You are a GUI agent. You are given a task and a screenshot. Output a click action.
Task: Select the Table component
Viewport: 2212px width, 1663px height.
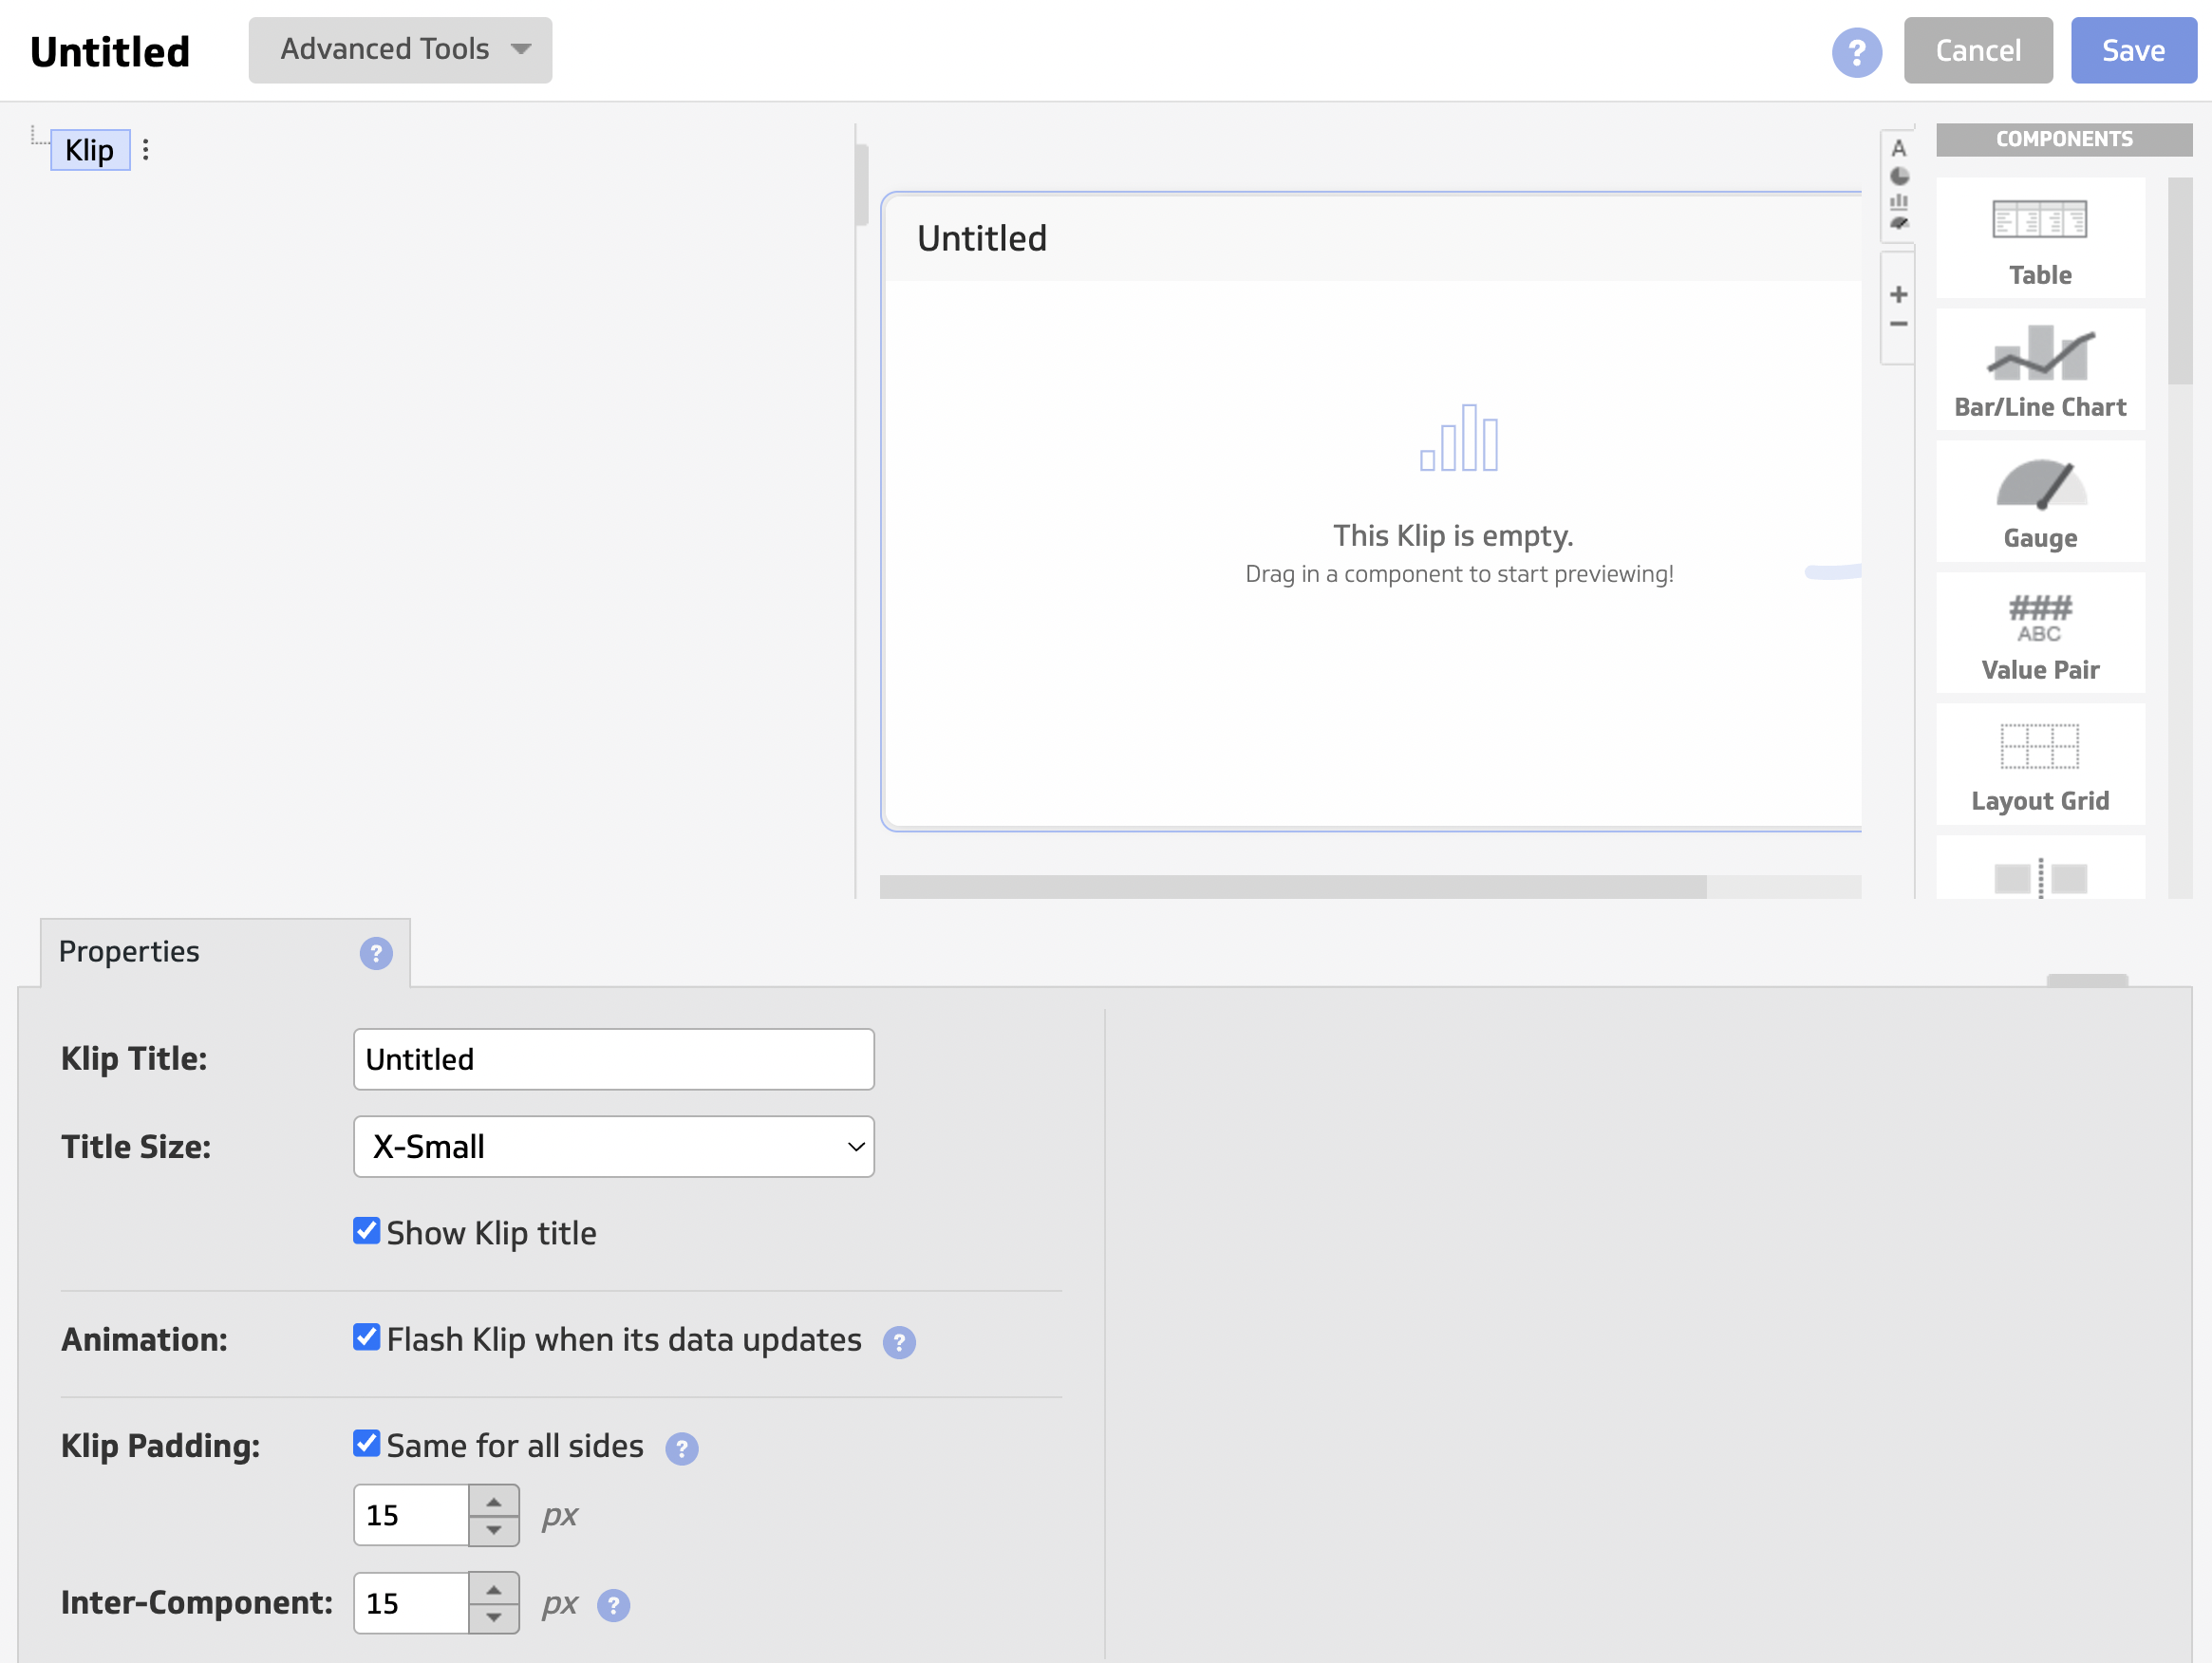point(2039,237)
